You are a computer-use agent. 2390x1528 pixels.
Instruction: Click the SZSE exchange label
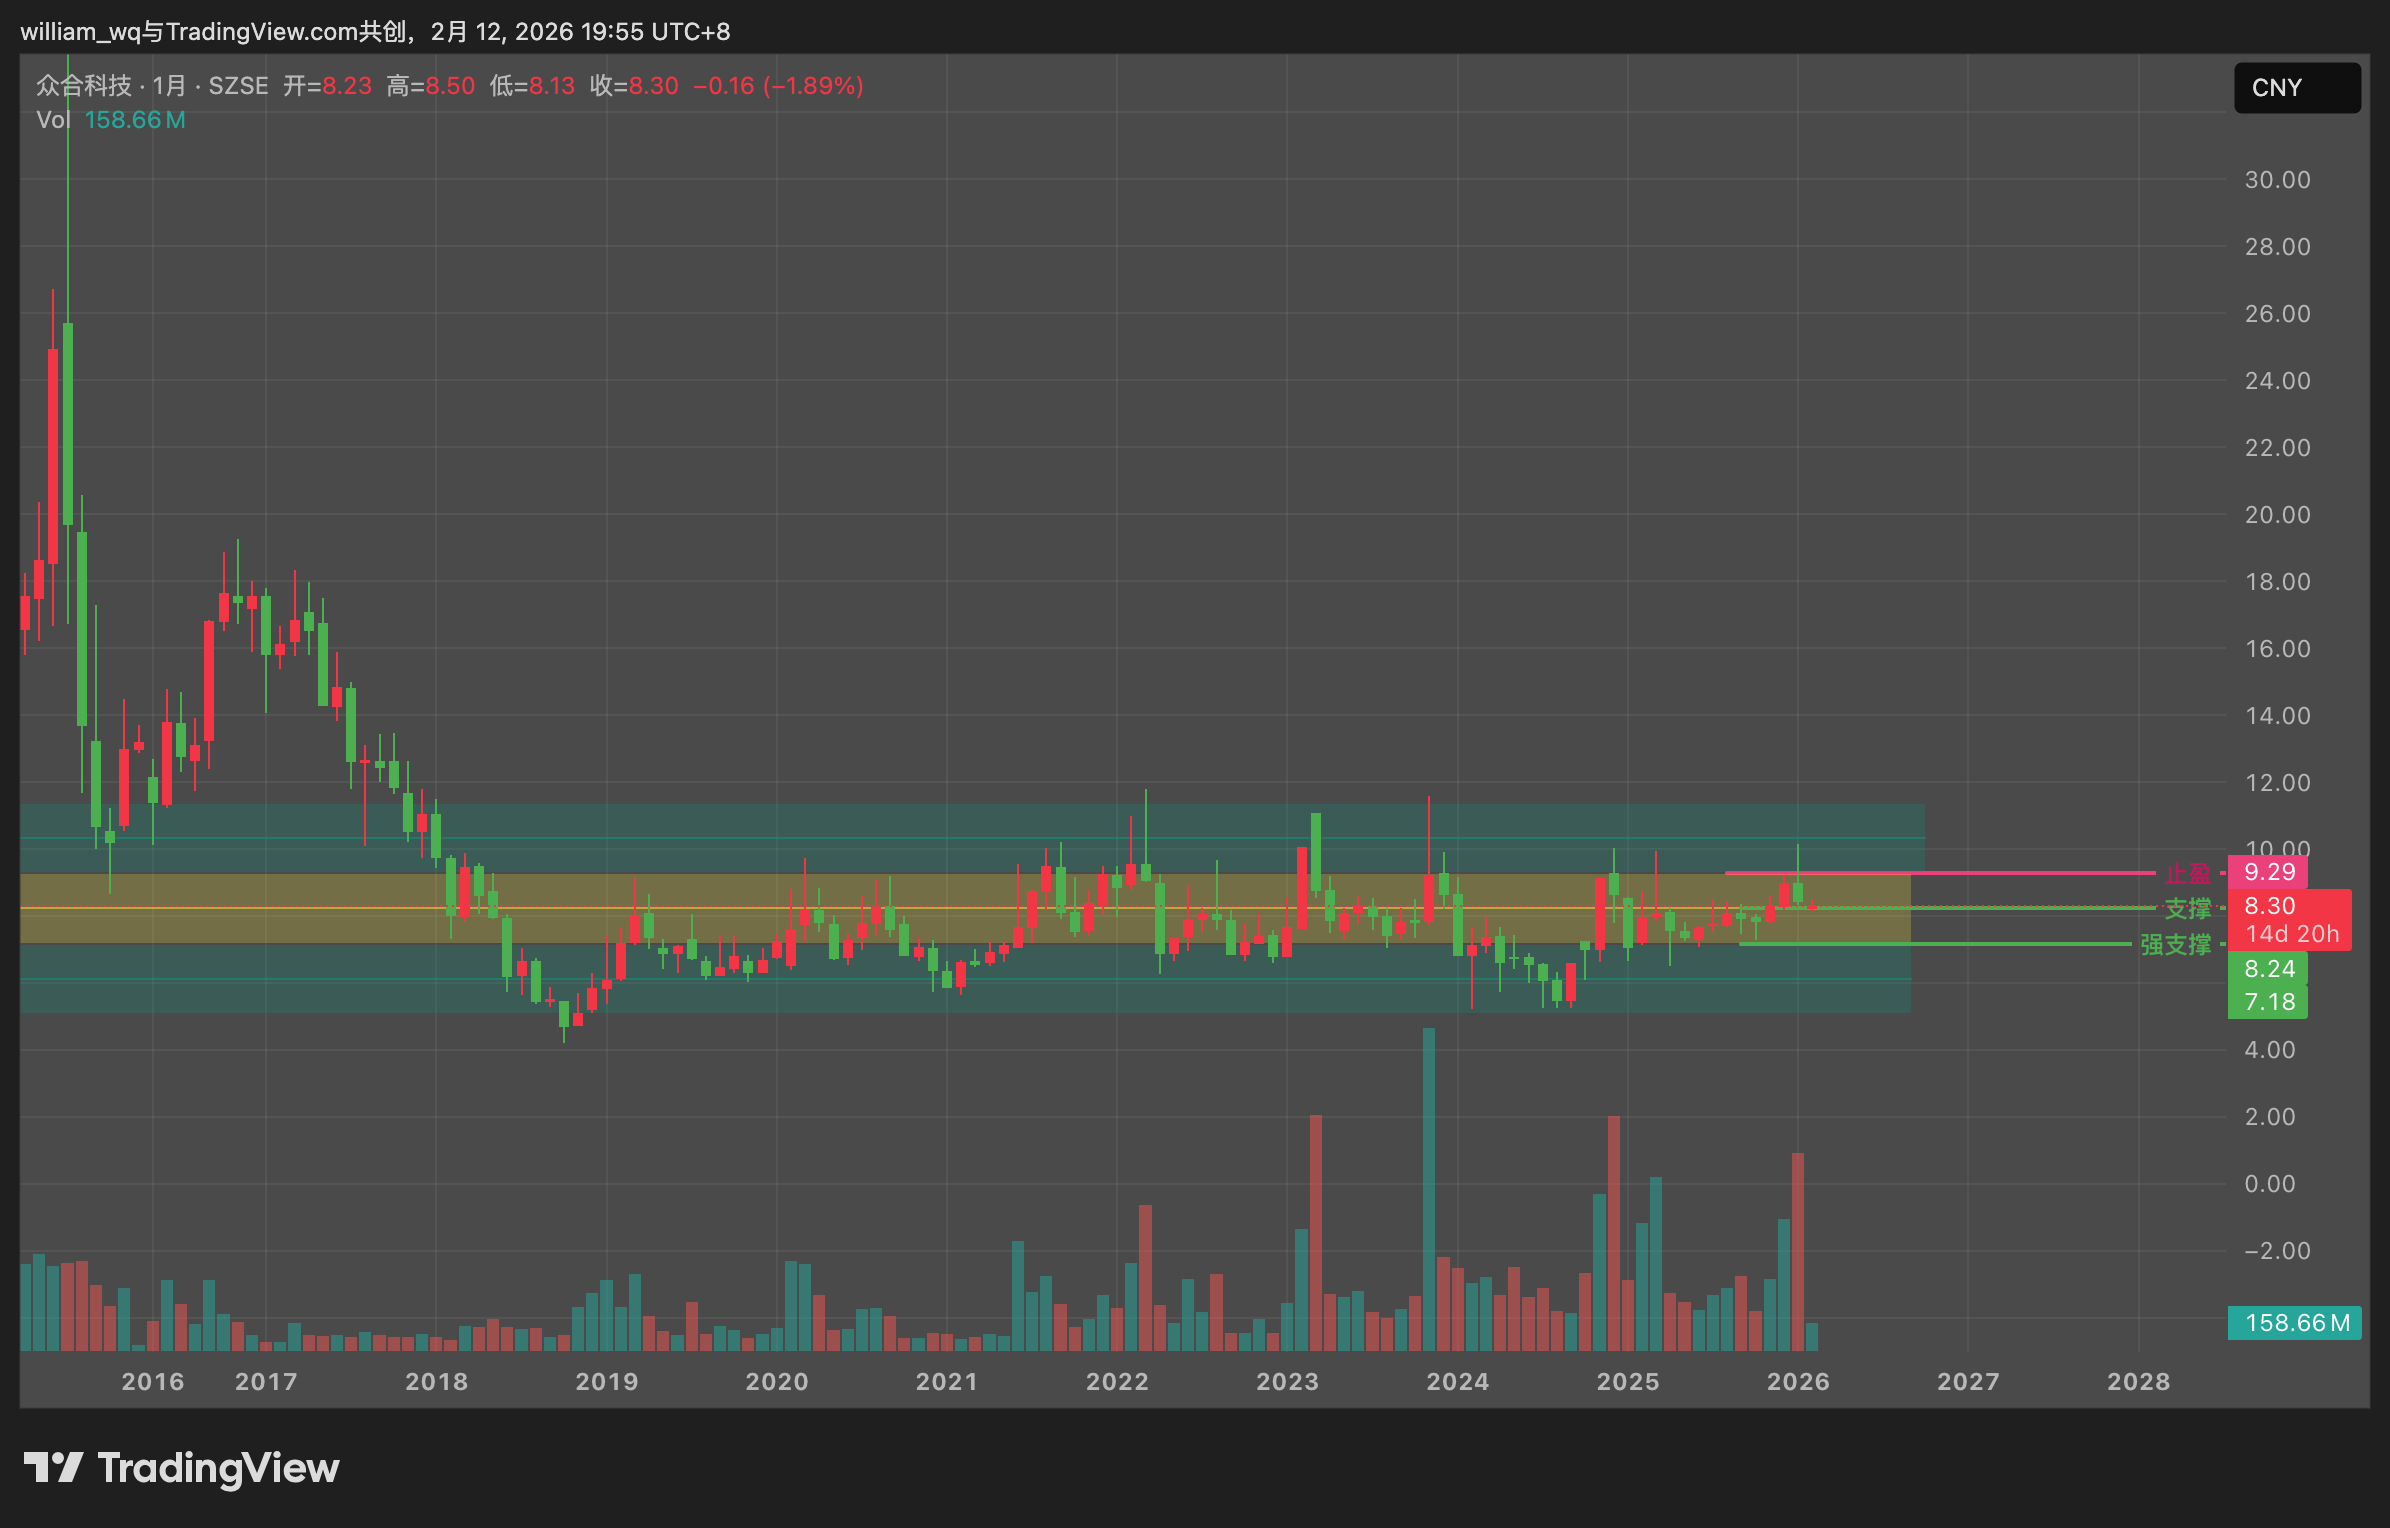(238, 86)
